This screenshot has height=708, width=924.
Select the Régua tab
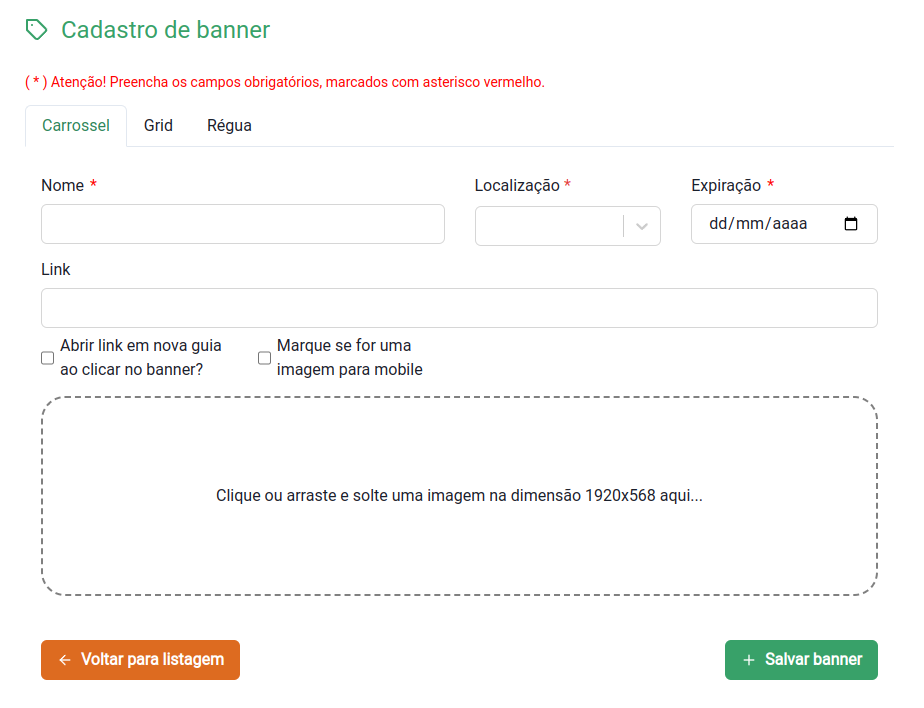tap(229, 125)
